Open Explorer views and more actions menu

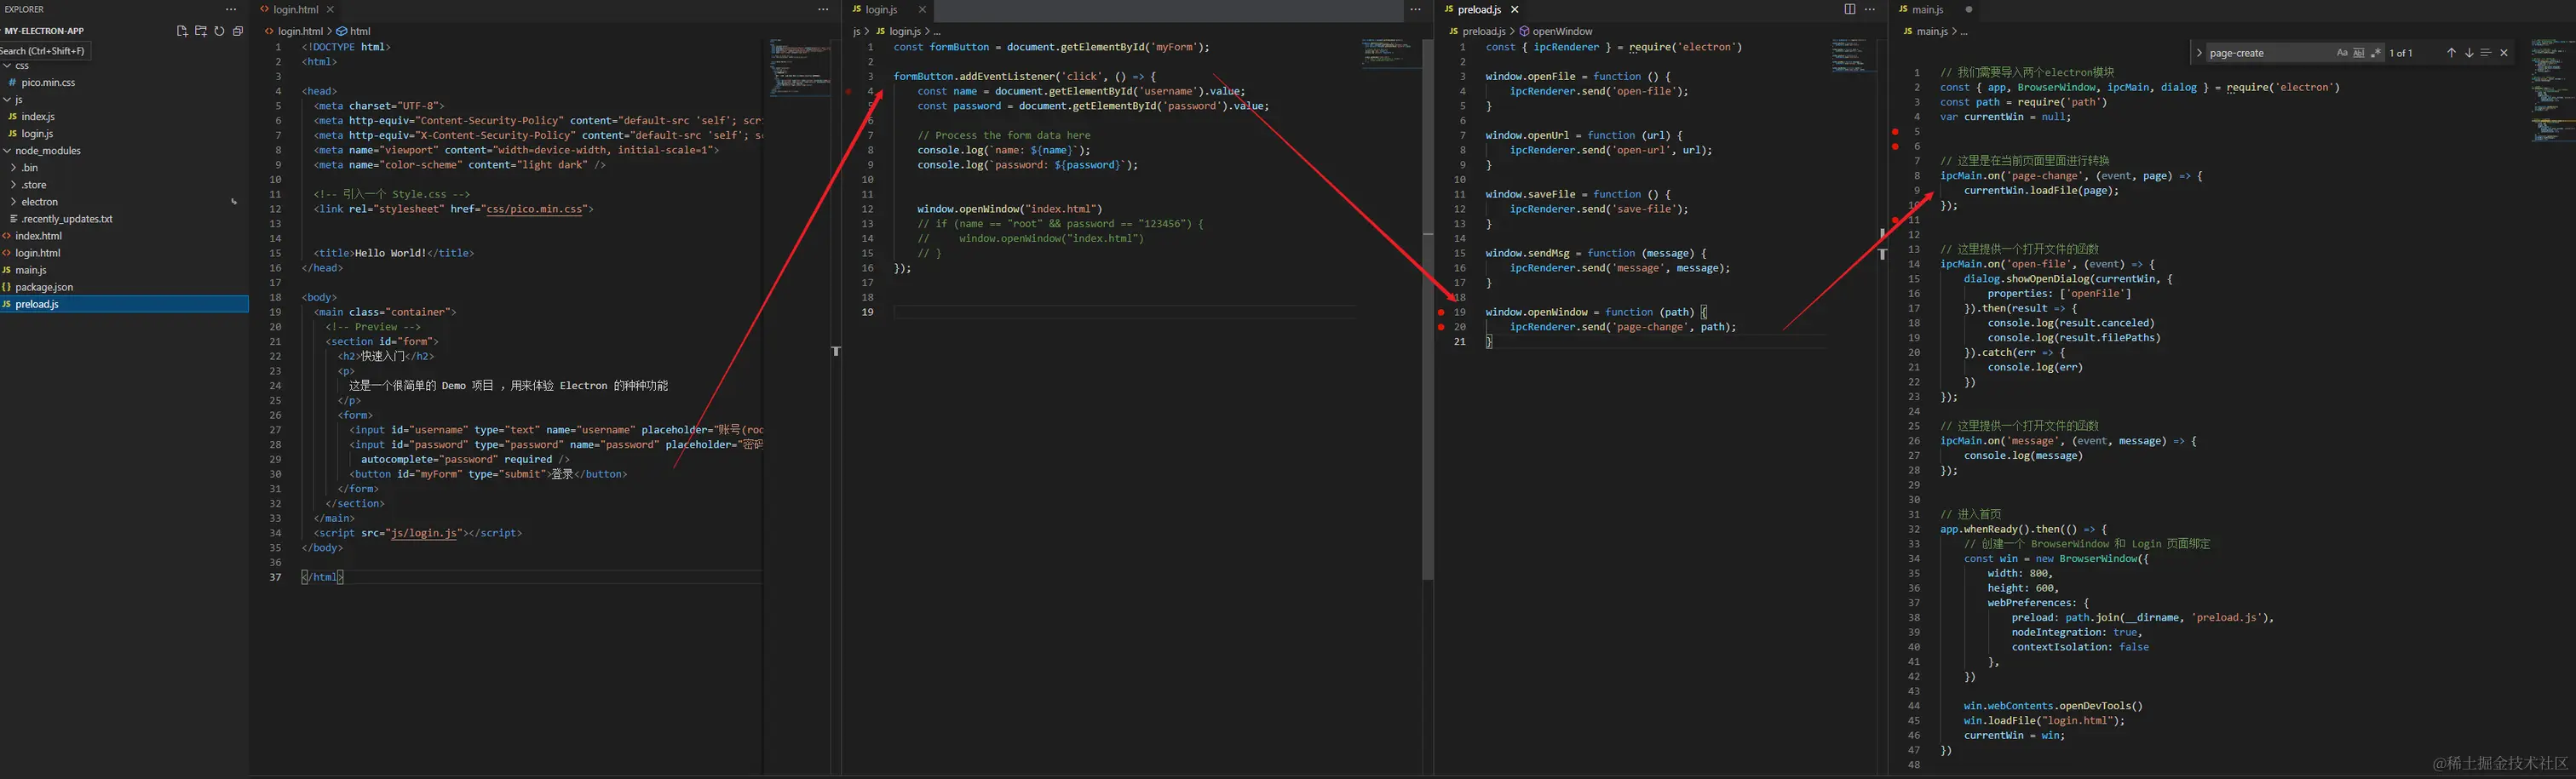(x=231, y=9)
